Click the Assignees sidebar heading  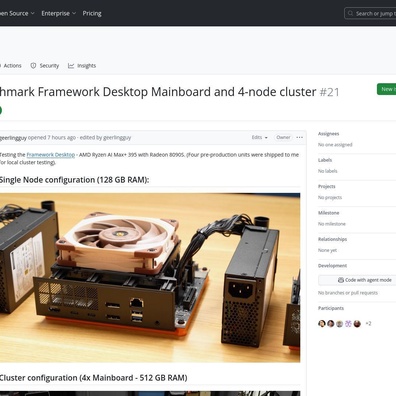click(328, 134)
